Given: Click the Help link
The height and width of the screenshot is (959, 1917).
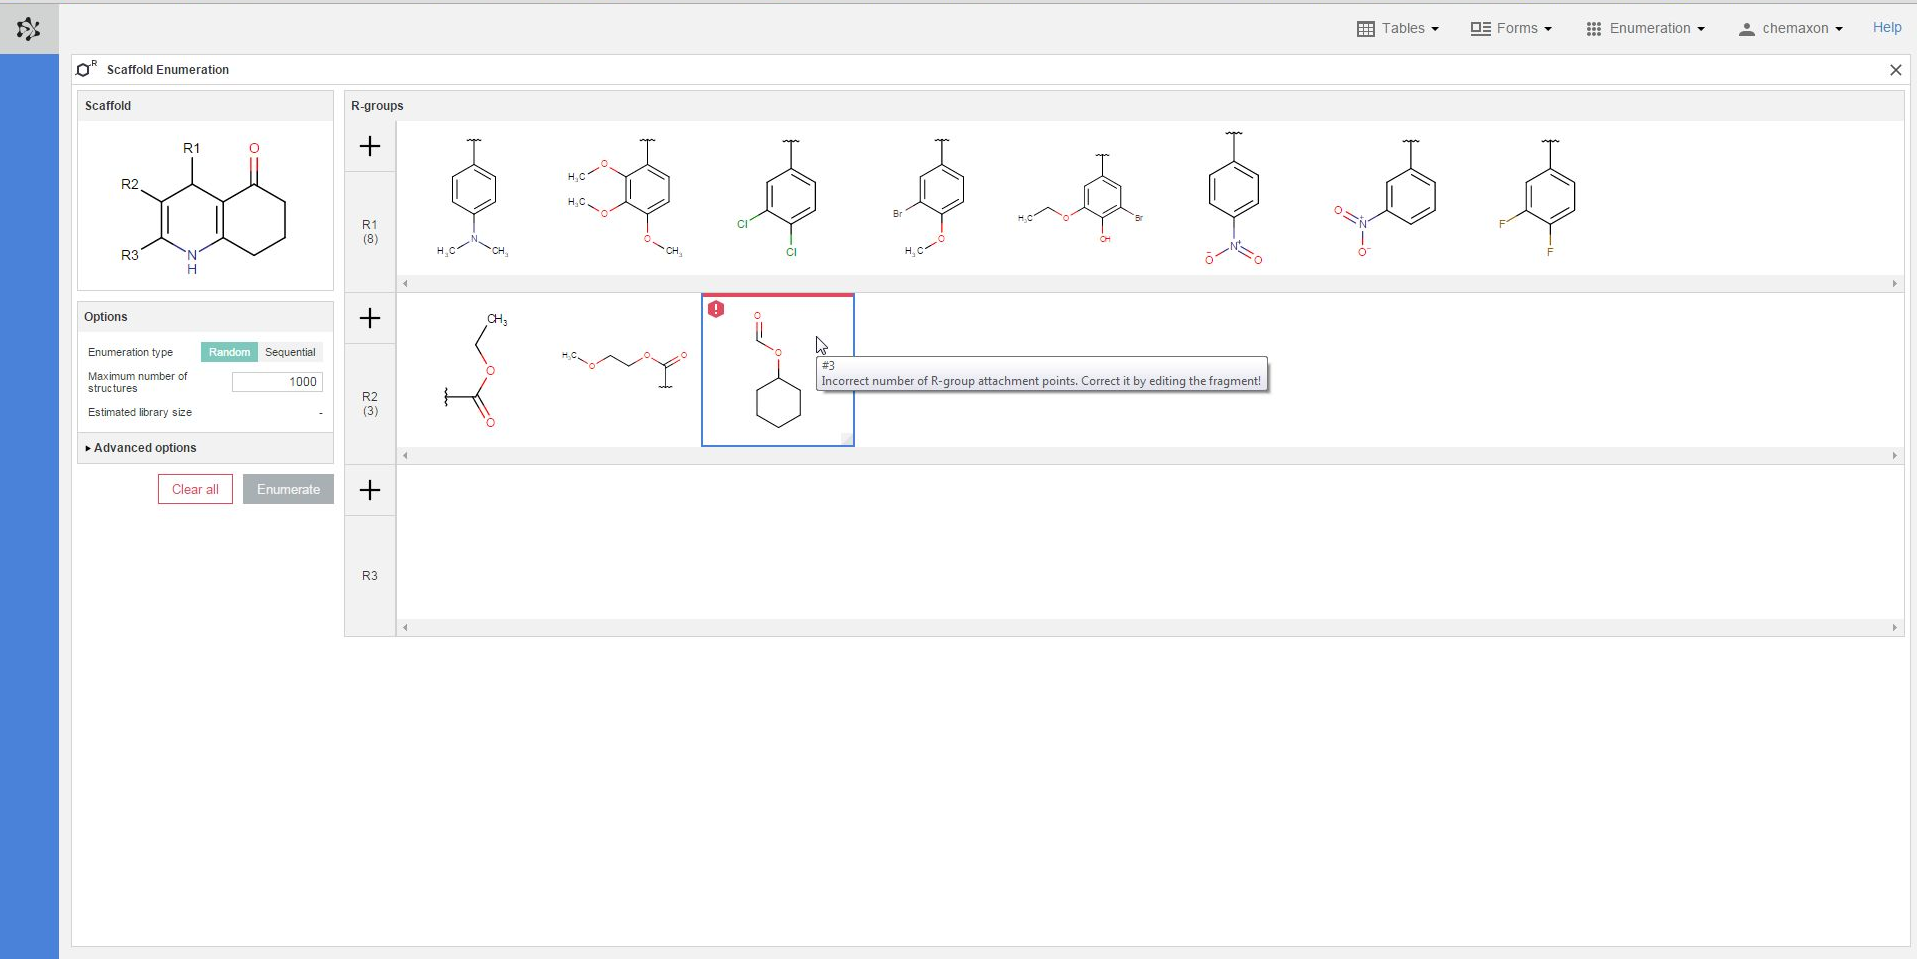Looking at the screenshot, I should (x=1886, y=28).
